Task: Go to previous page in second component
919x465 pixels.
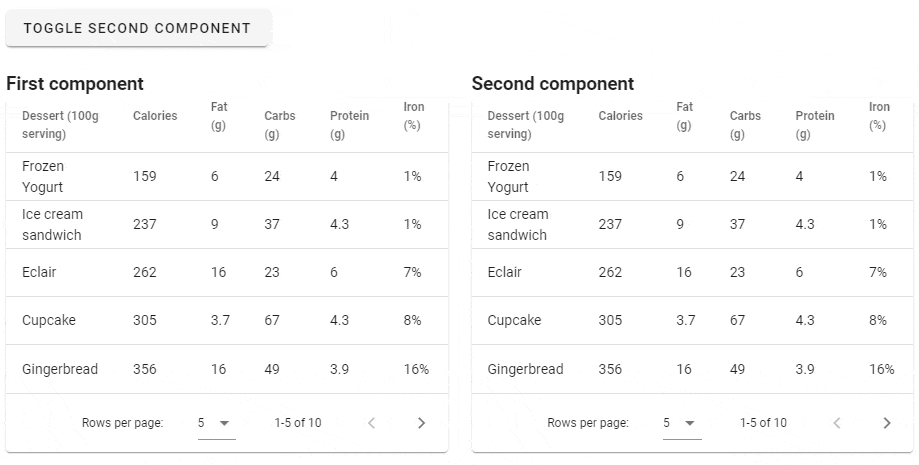Action: 837,423
